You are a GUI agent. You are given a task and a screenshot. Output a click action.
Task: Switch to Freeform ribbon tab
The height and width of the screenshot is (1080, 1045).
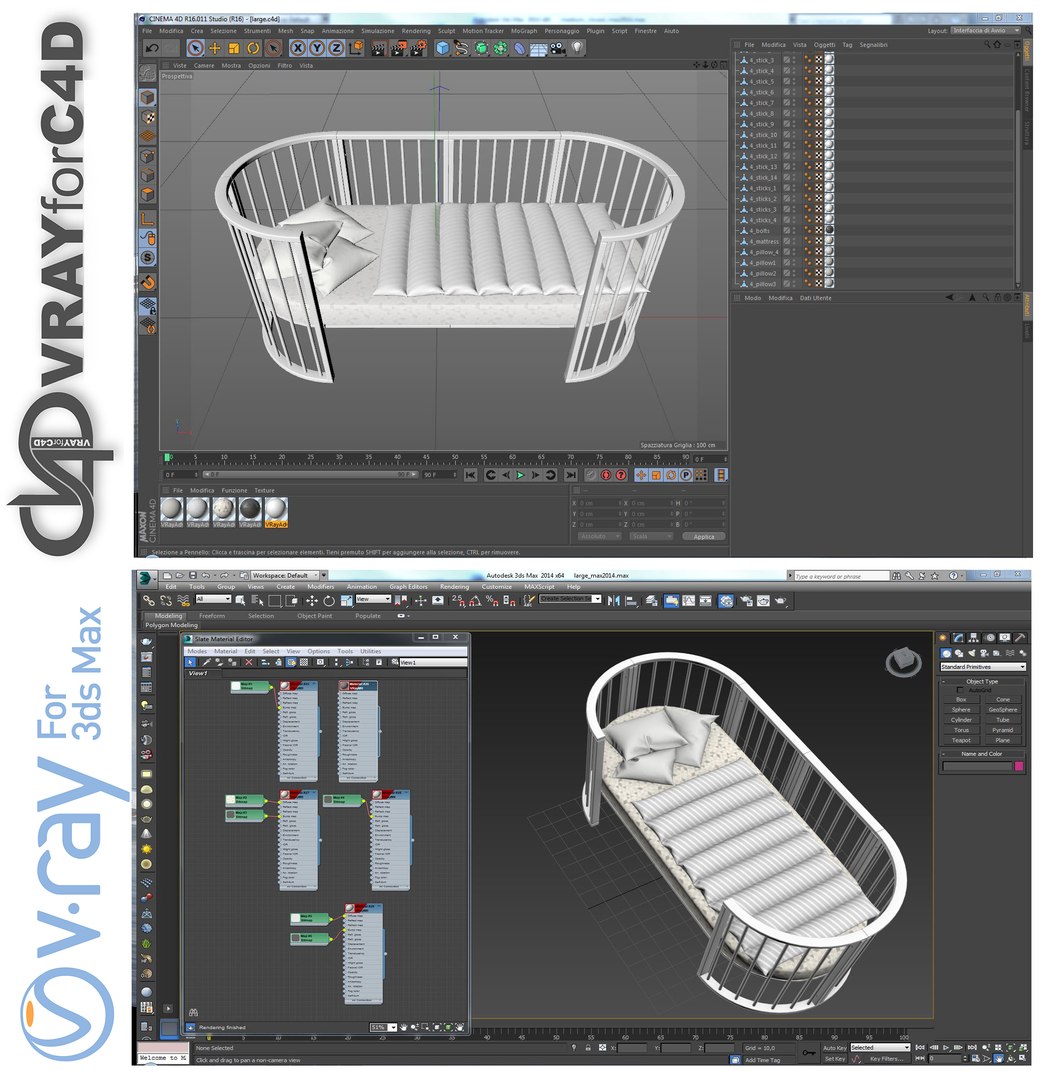point(212,616)
